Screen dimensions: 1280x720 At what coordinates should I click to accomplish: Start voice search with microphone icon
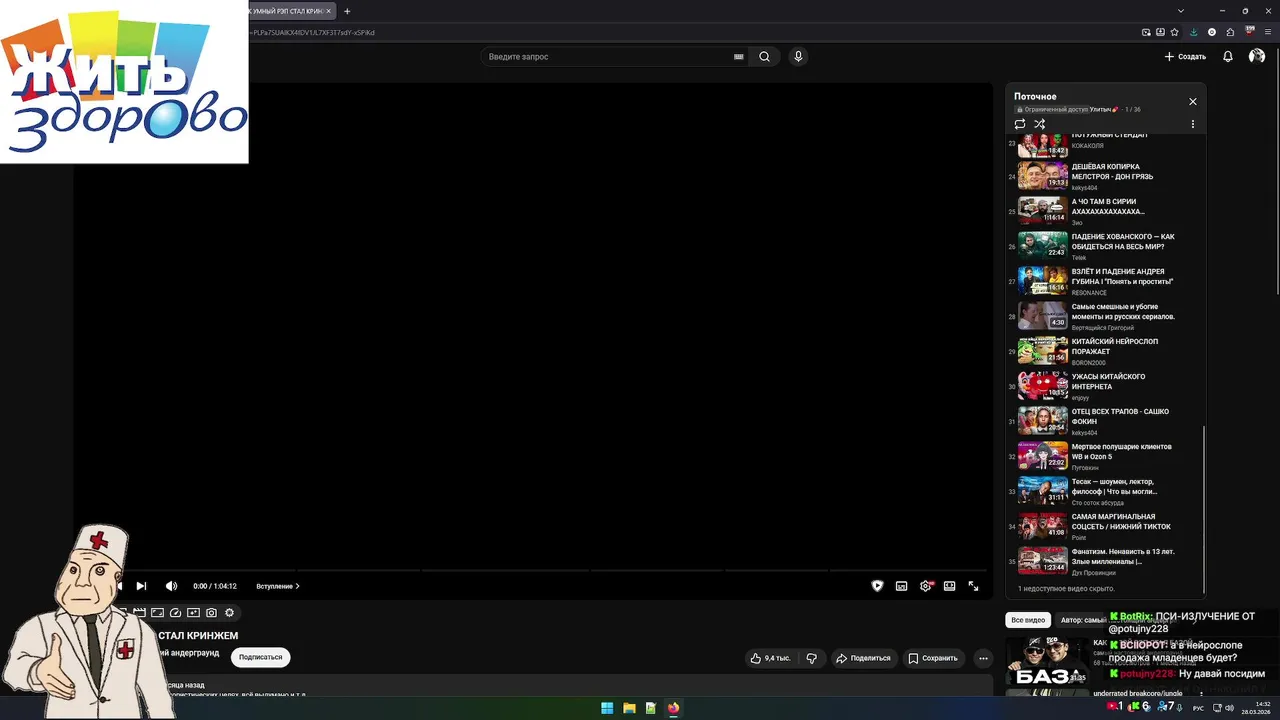pos(798,57)
